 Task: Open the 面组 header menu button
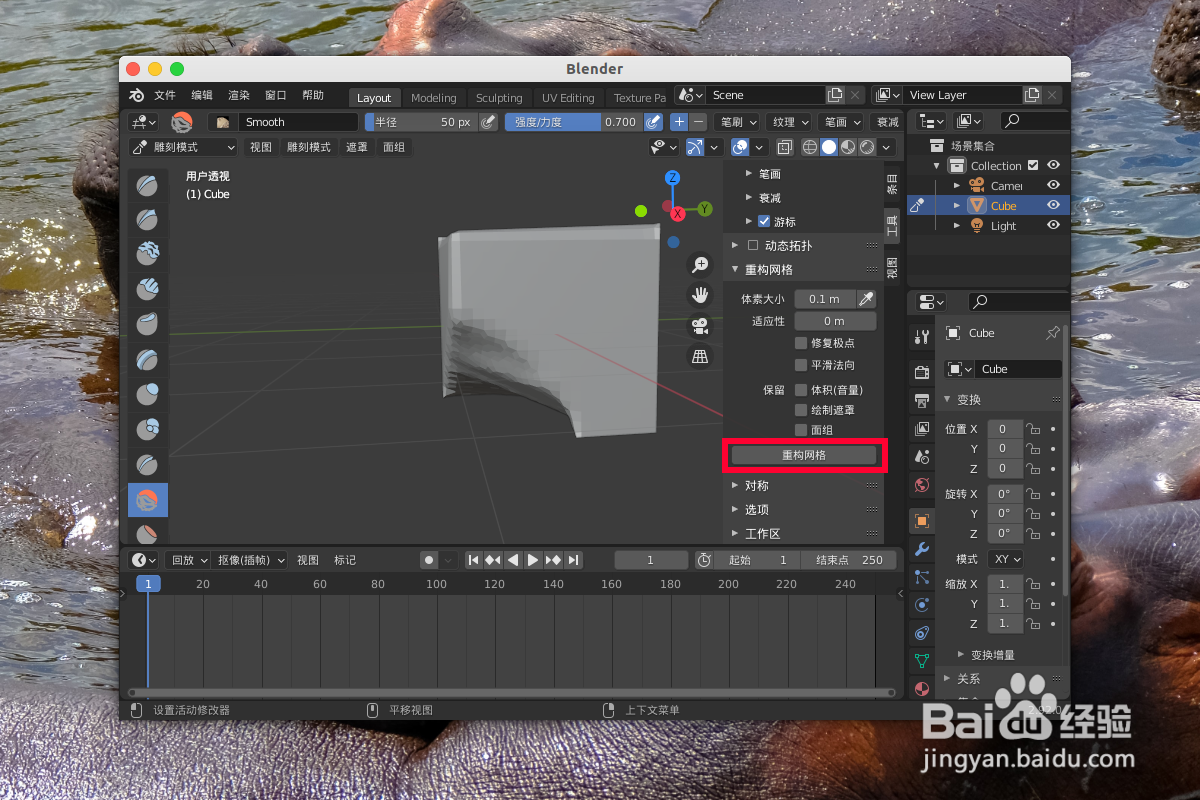(394, 147)
